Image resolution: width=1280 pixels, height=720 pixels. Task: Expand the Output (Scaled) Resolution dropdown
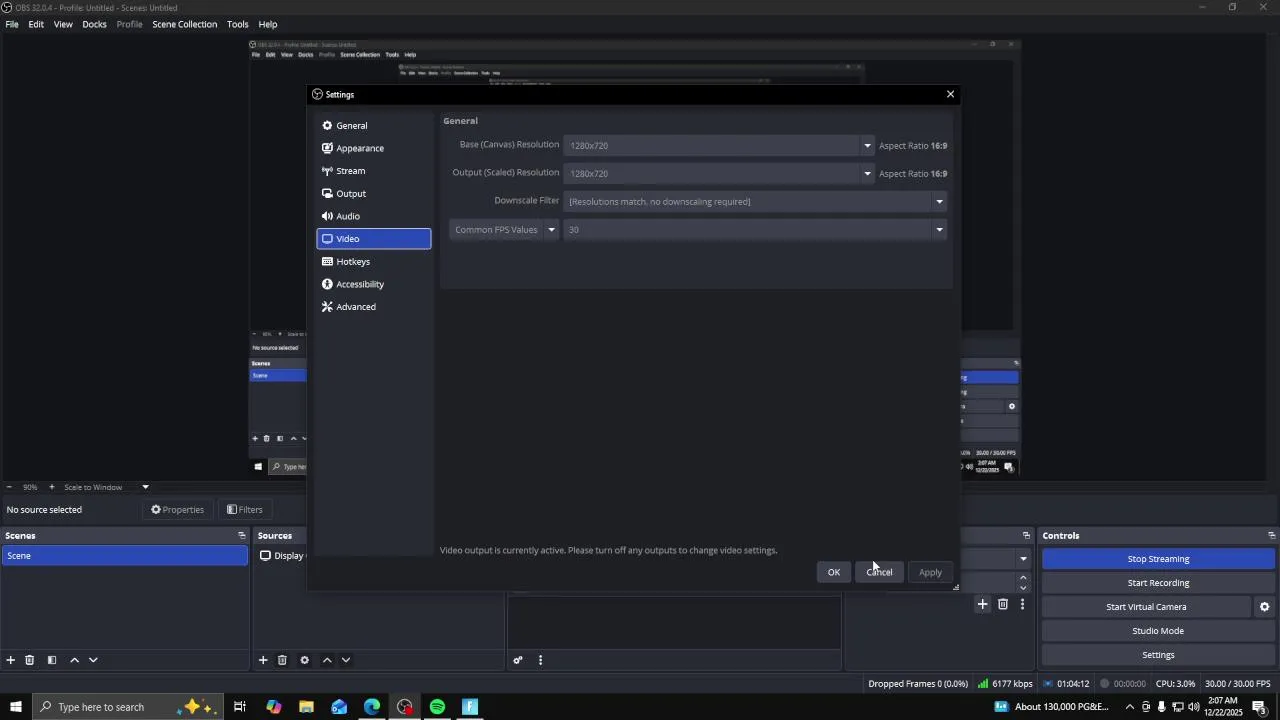pyautogui.click(x=867, y=174)
